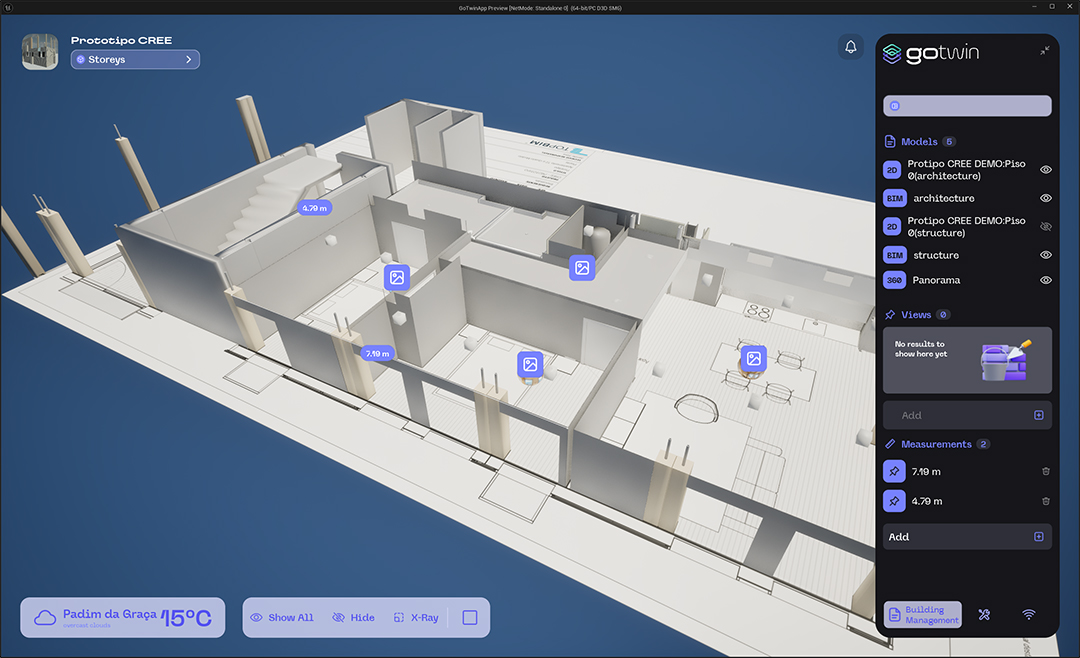
Task: Select the structure BIM model entry
Action: pos(935,256)
